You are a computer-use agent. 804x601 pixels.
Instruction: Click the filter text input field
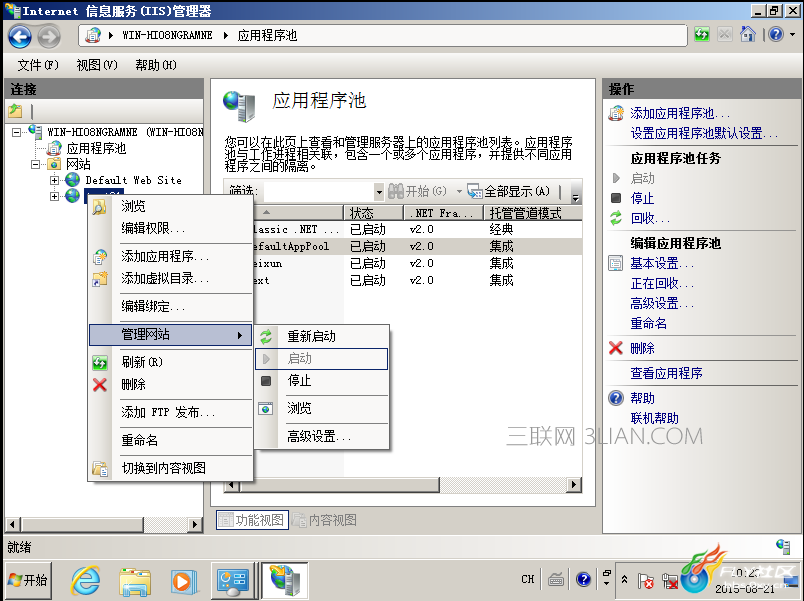tap(318, 192)
